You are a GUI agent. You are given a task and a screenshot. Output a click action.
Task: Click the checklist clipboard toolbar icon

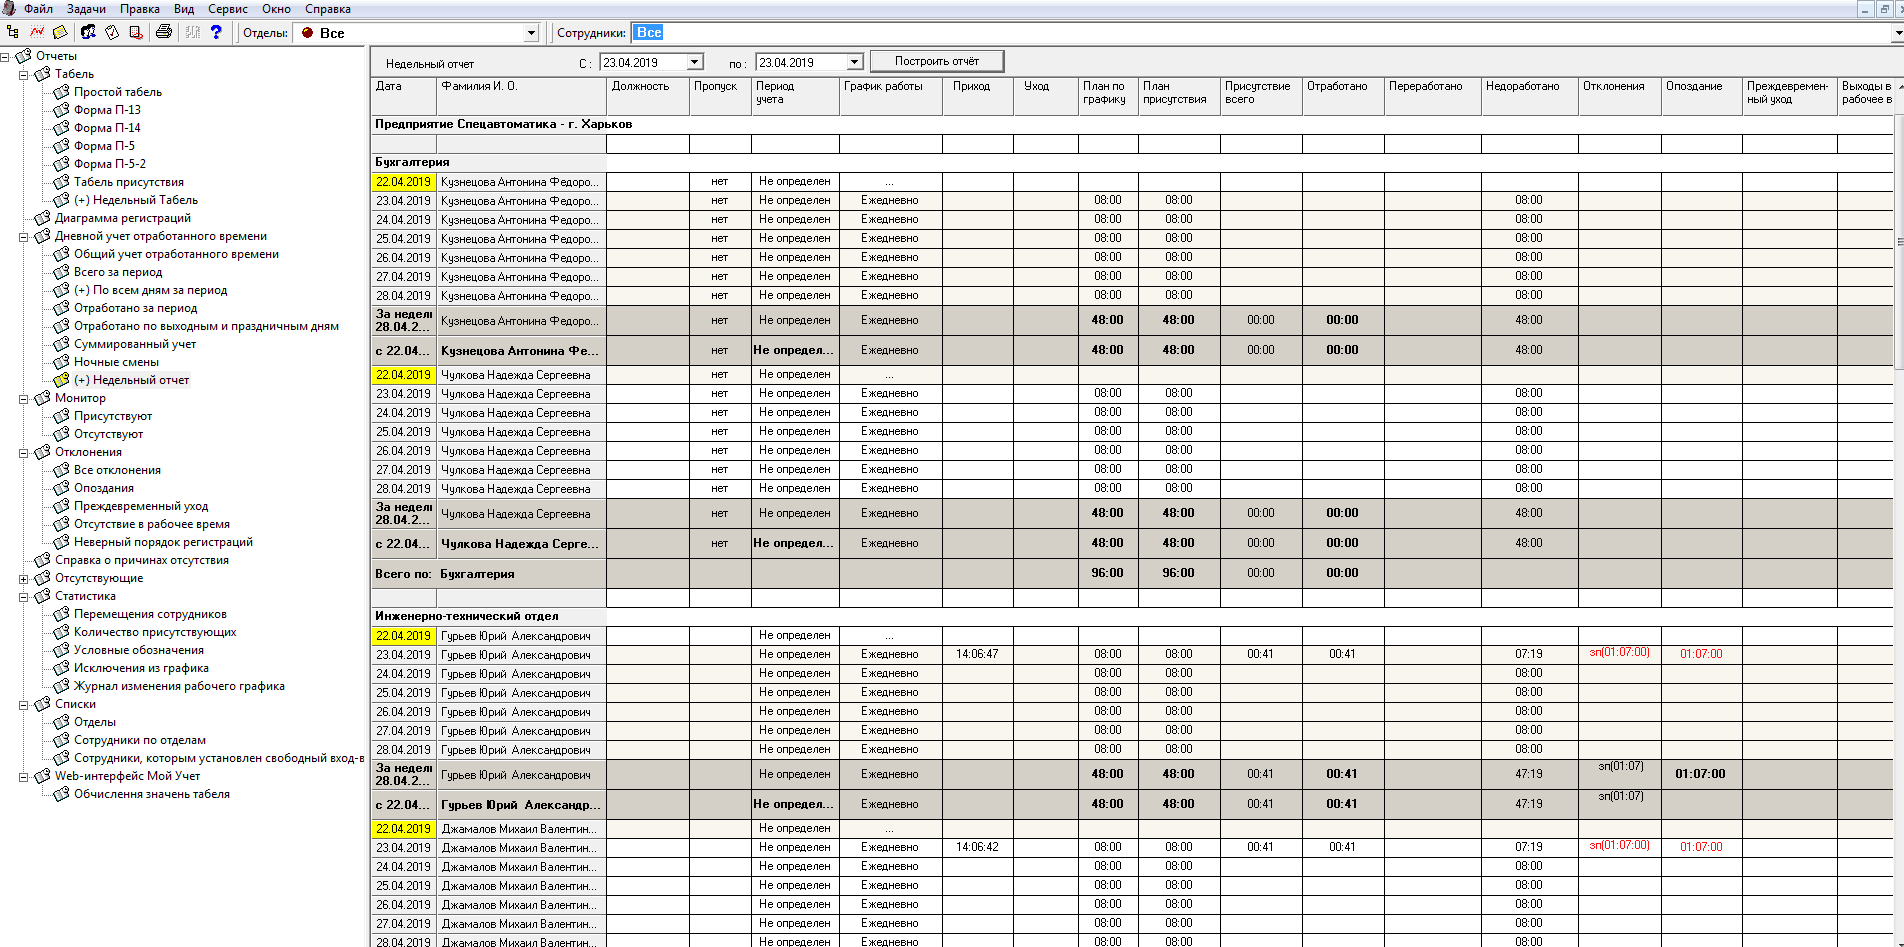(x=112, y=32)
